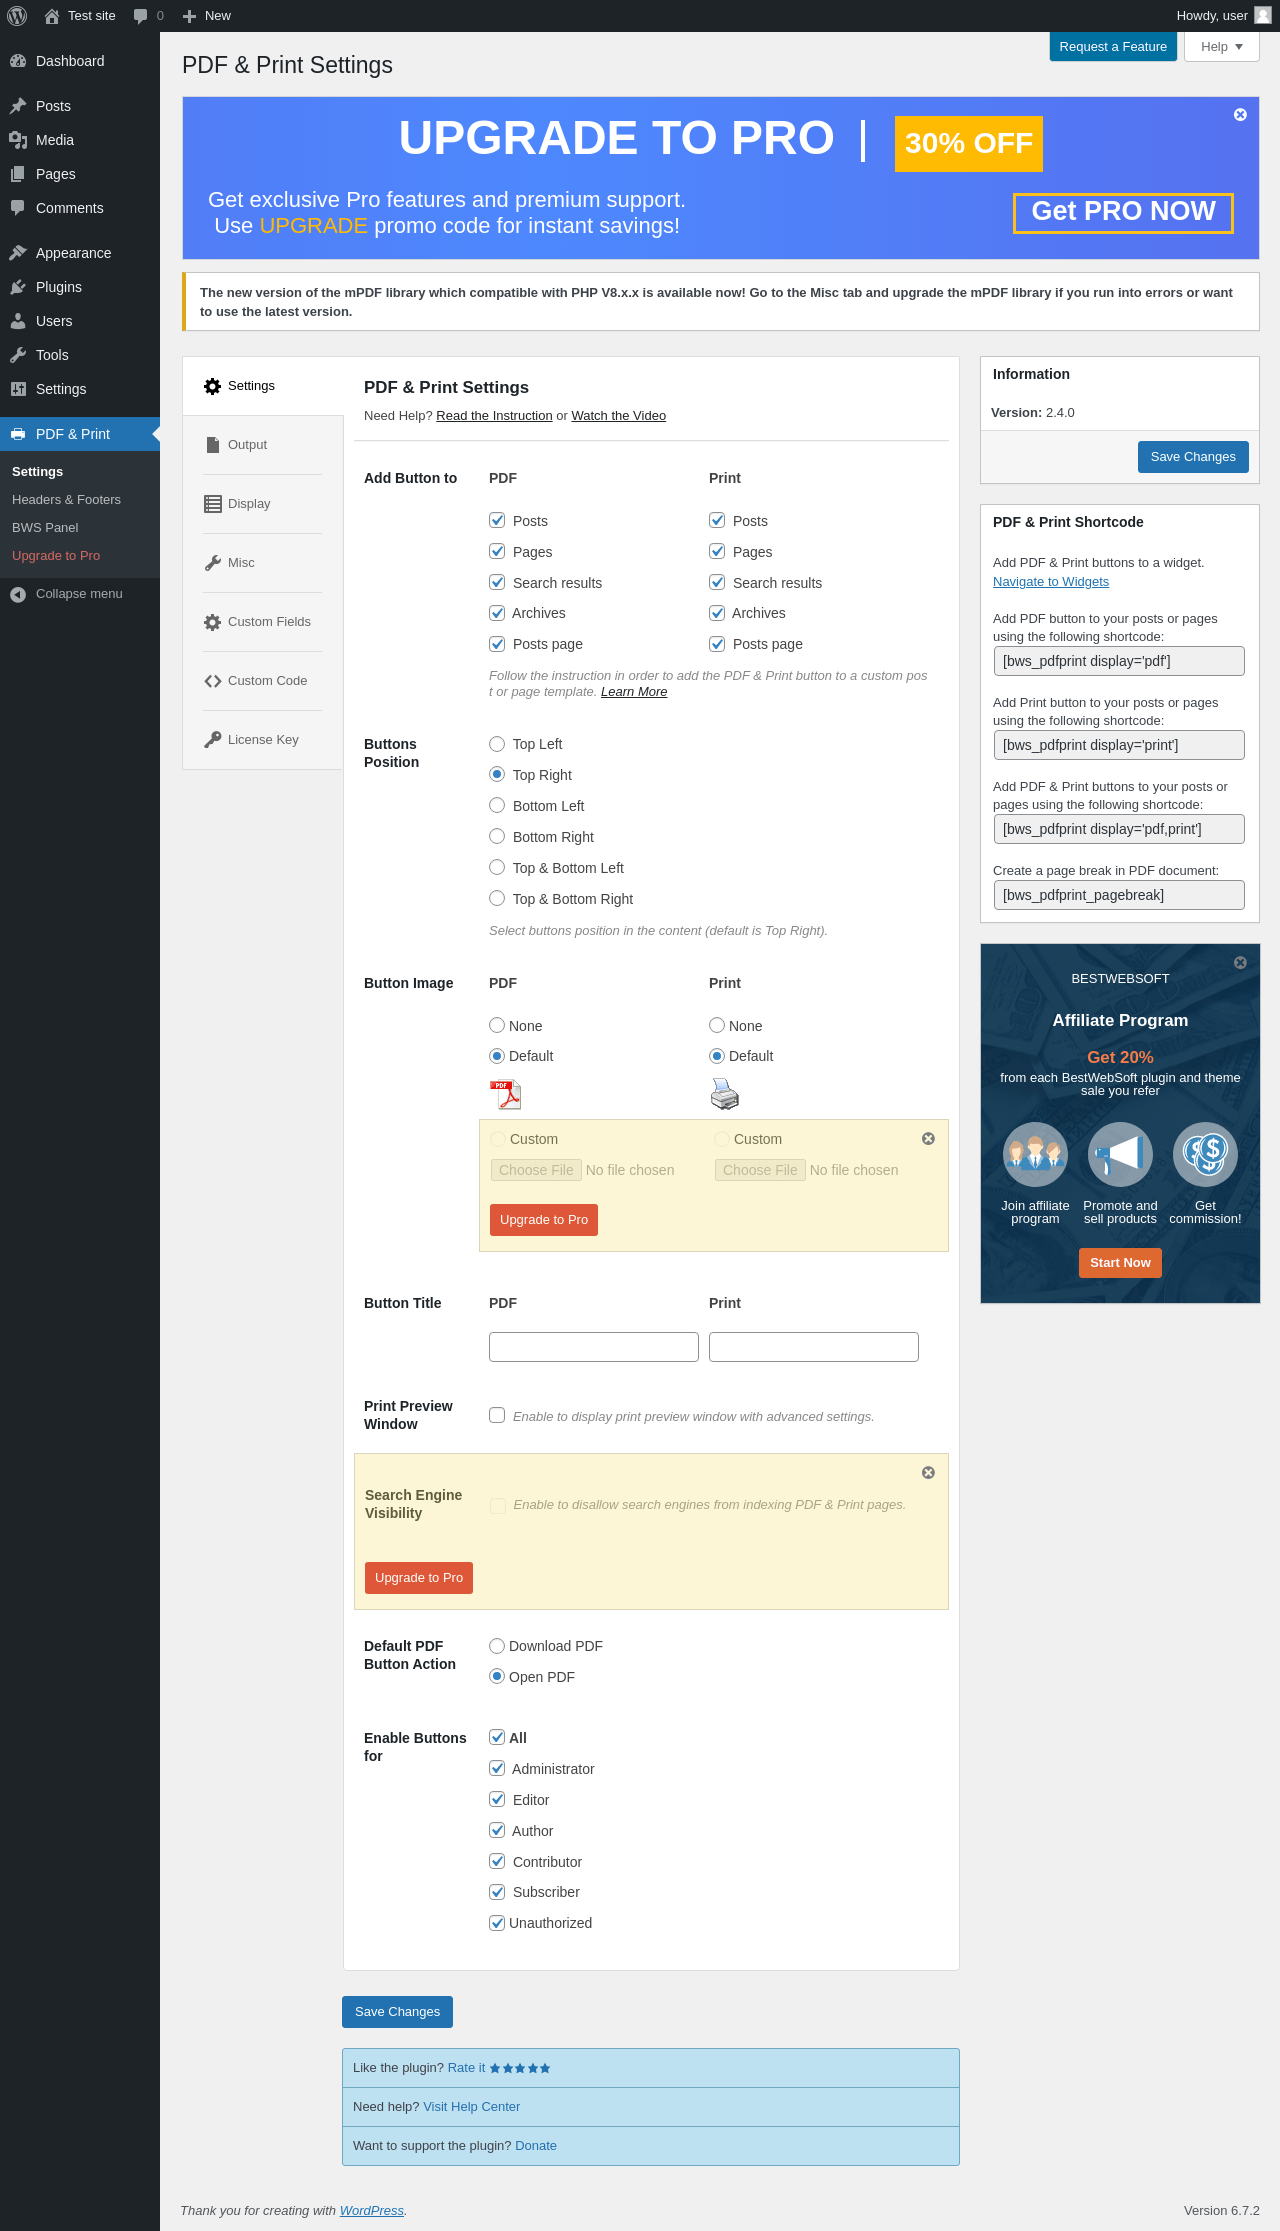This screenshot has width=1280, height=2231.
Task: Open the Visit Help Center link
Action: 471,2107
